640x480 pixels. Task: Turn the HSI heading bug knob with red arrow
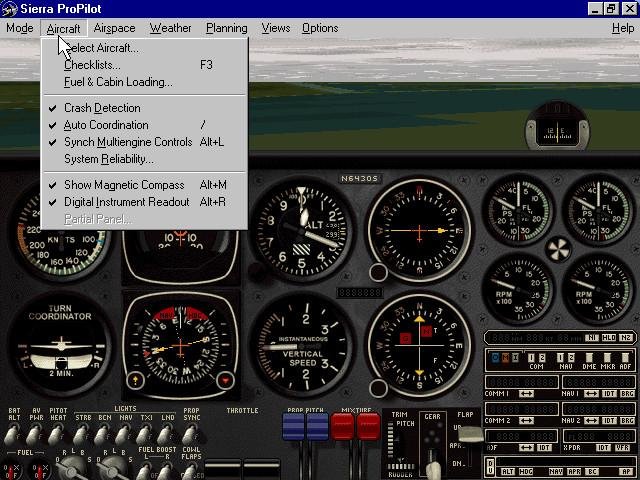click(225, 380)
